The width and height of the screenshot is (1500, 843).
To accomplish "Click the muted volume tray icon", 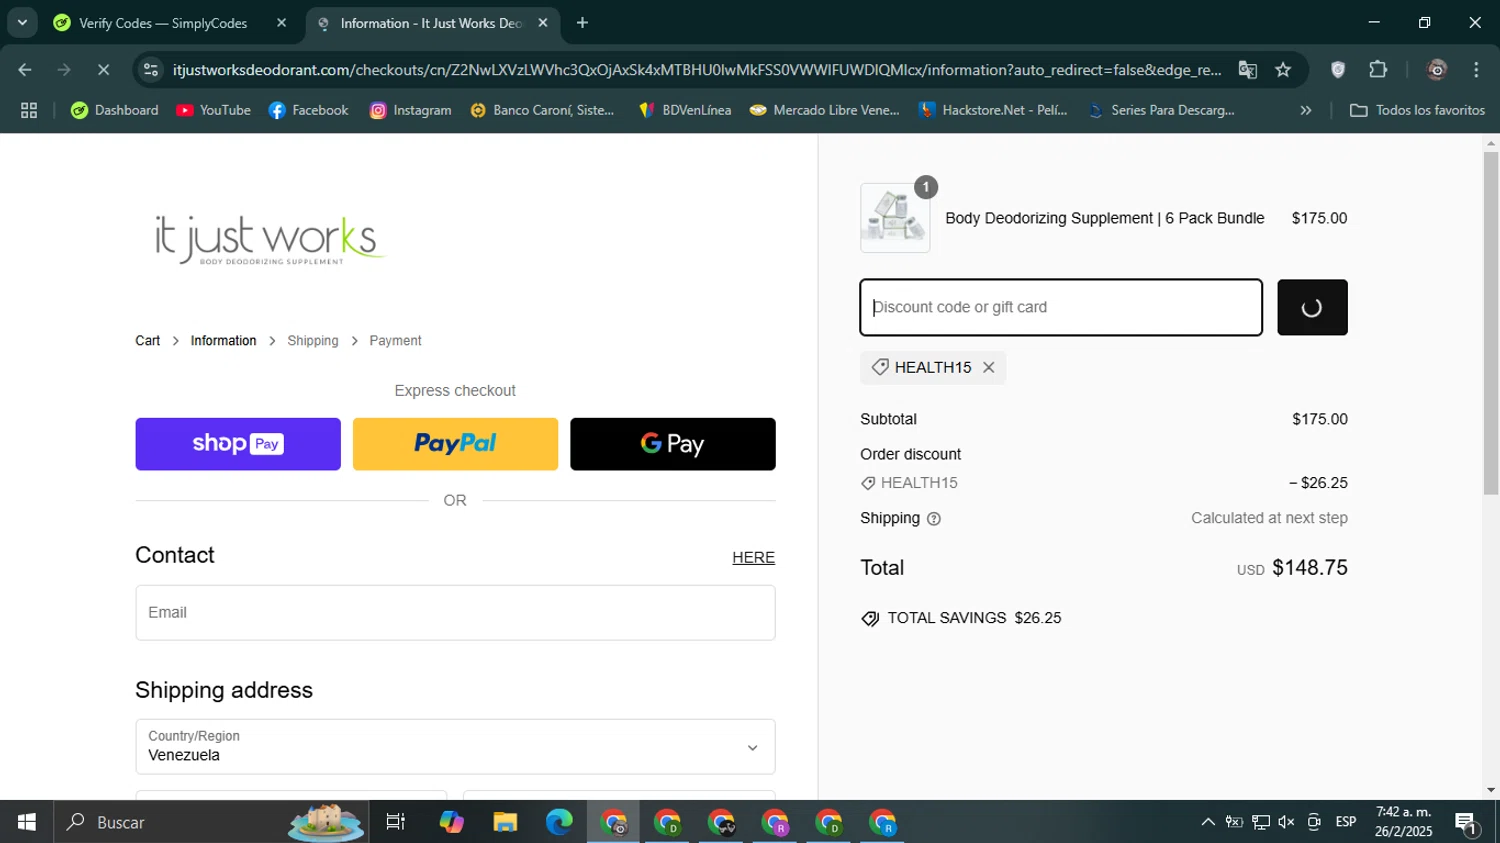I will (1286, 822).
